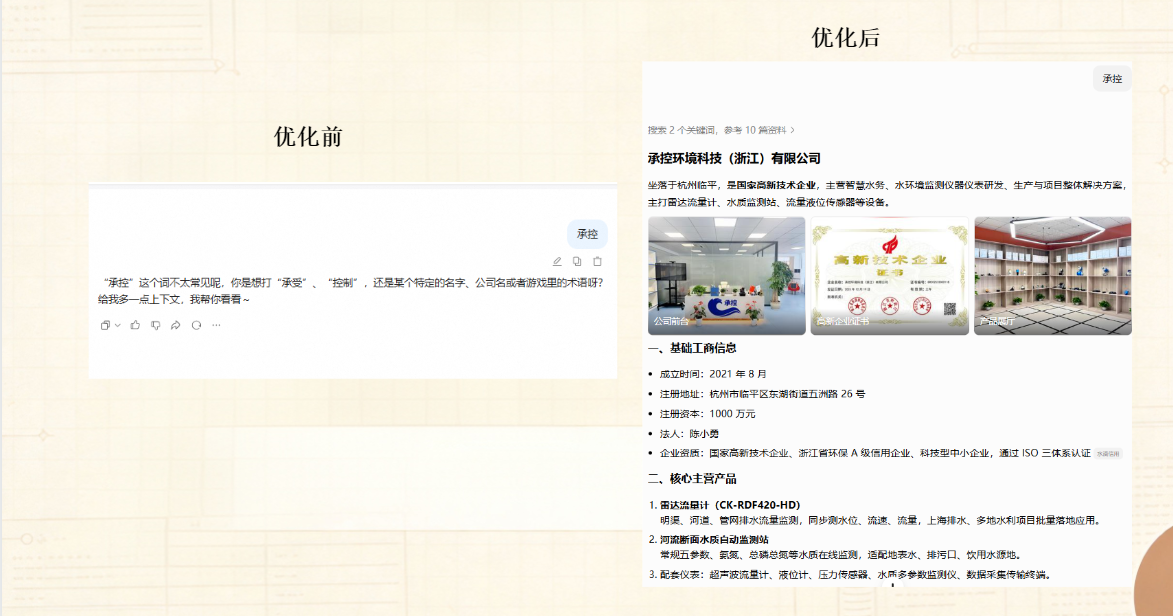Viewport: 1173px width, 616px height.
Task: Click the 雷达流量计（CK-RDF420-HD） item
Action: pos(729,505)
